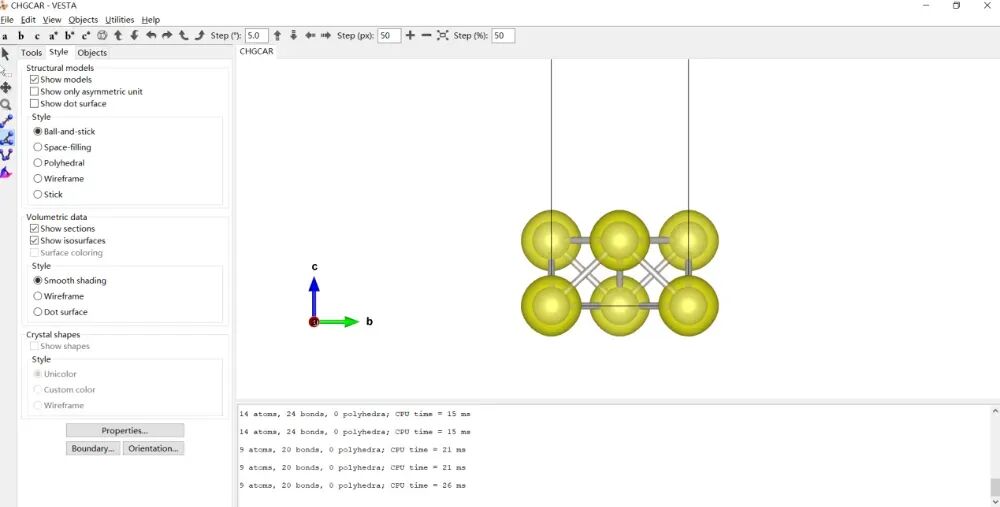This screenshot has width=1000, height=507.
Task: Switch to the Tools tab
Action: click(31, 53)
